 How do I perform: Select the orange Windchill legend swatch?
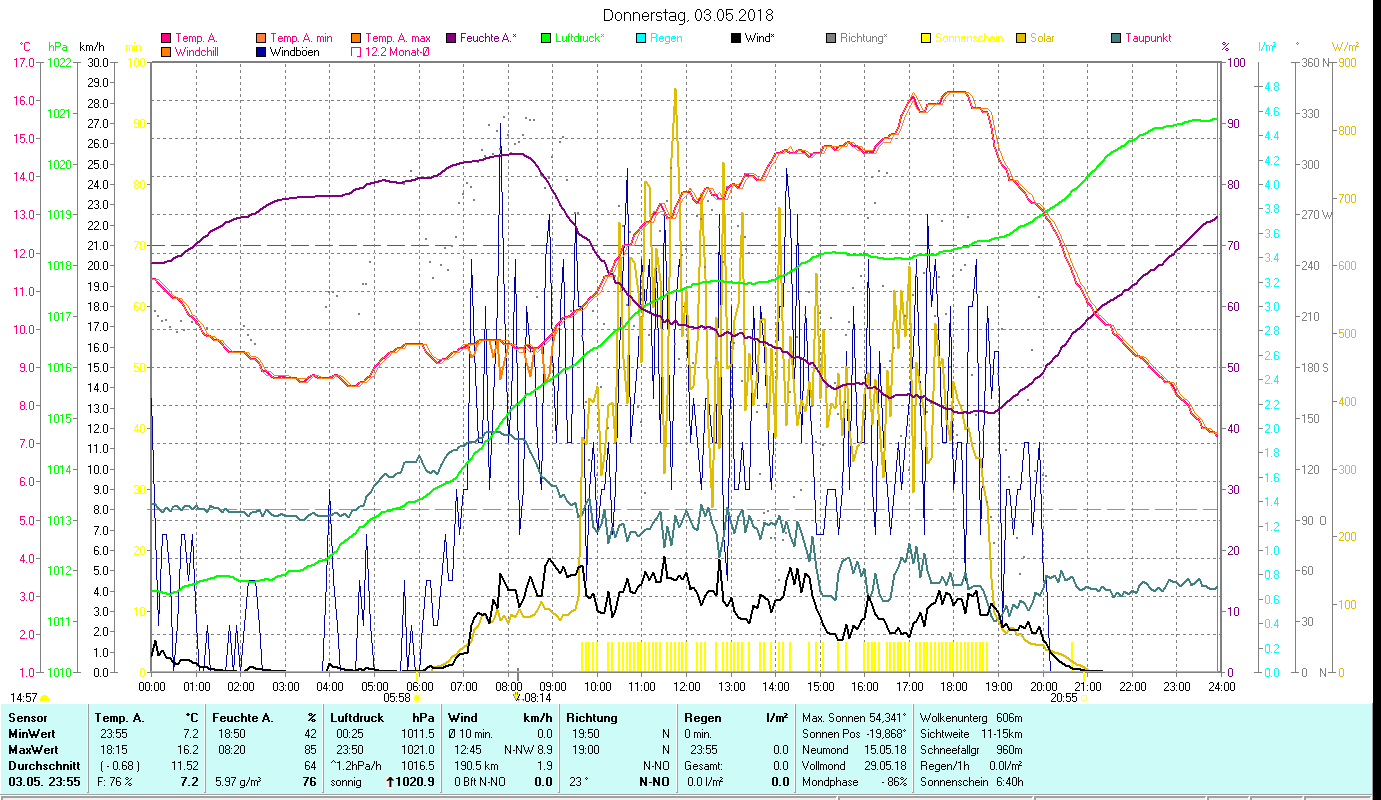coord(166,52)
